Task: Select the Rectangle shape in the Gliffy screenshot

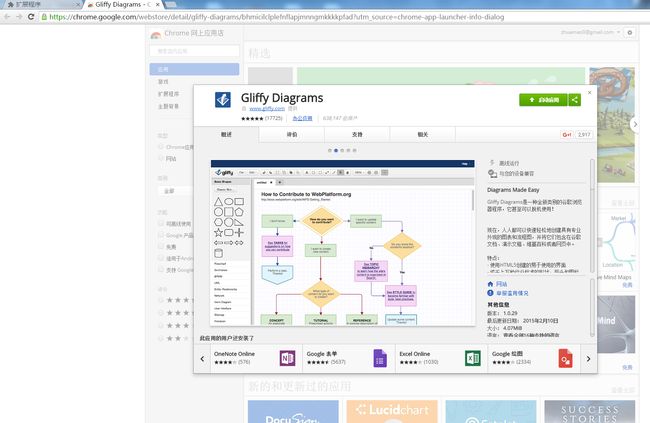Action: point(239,202)
